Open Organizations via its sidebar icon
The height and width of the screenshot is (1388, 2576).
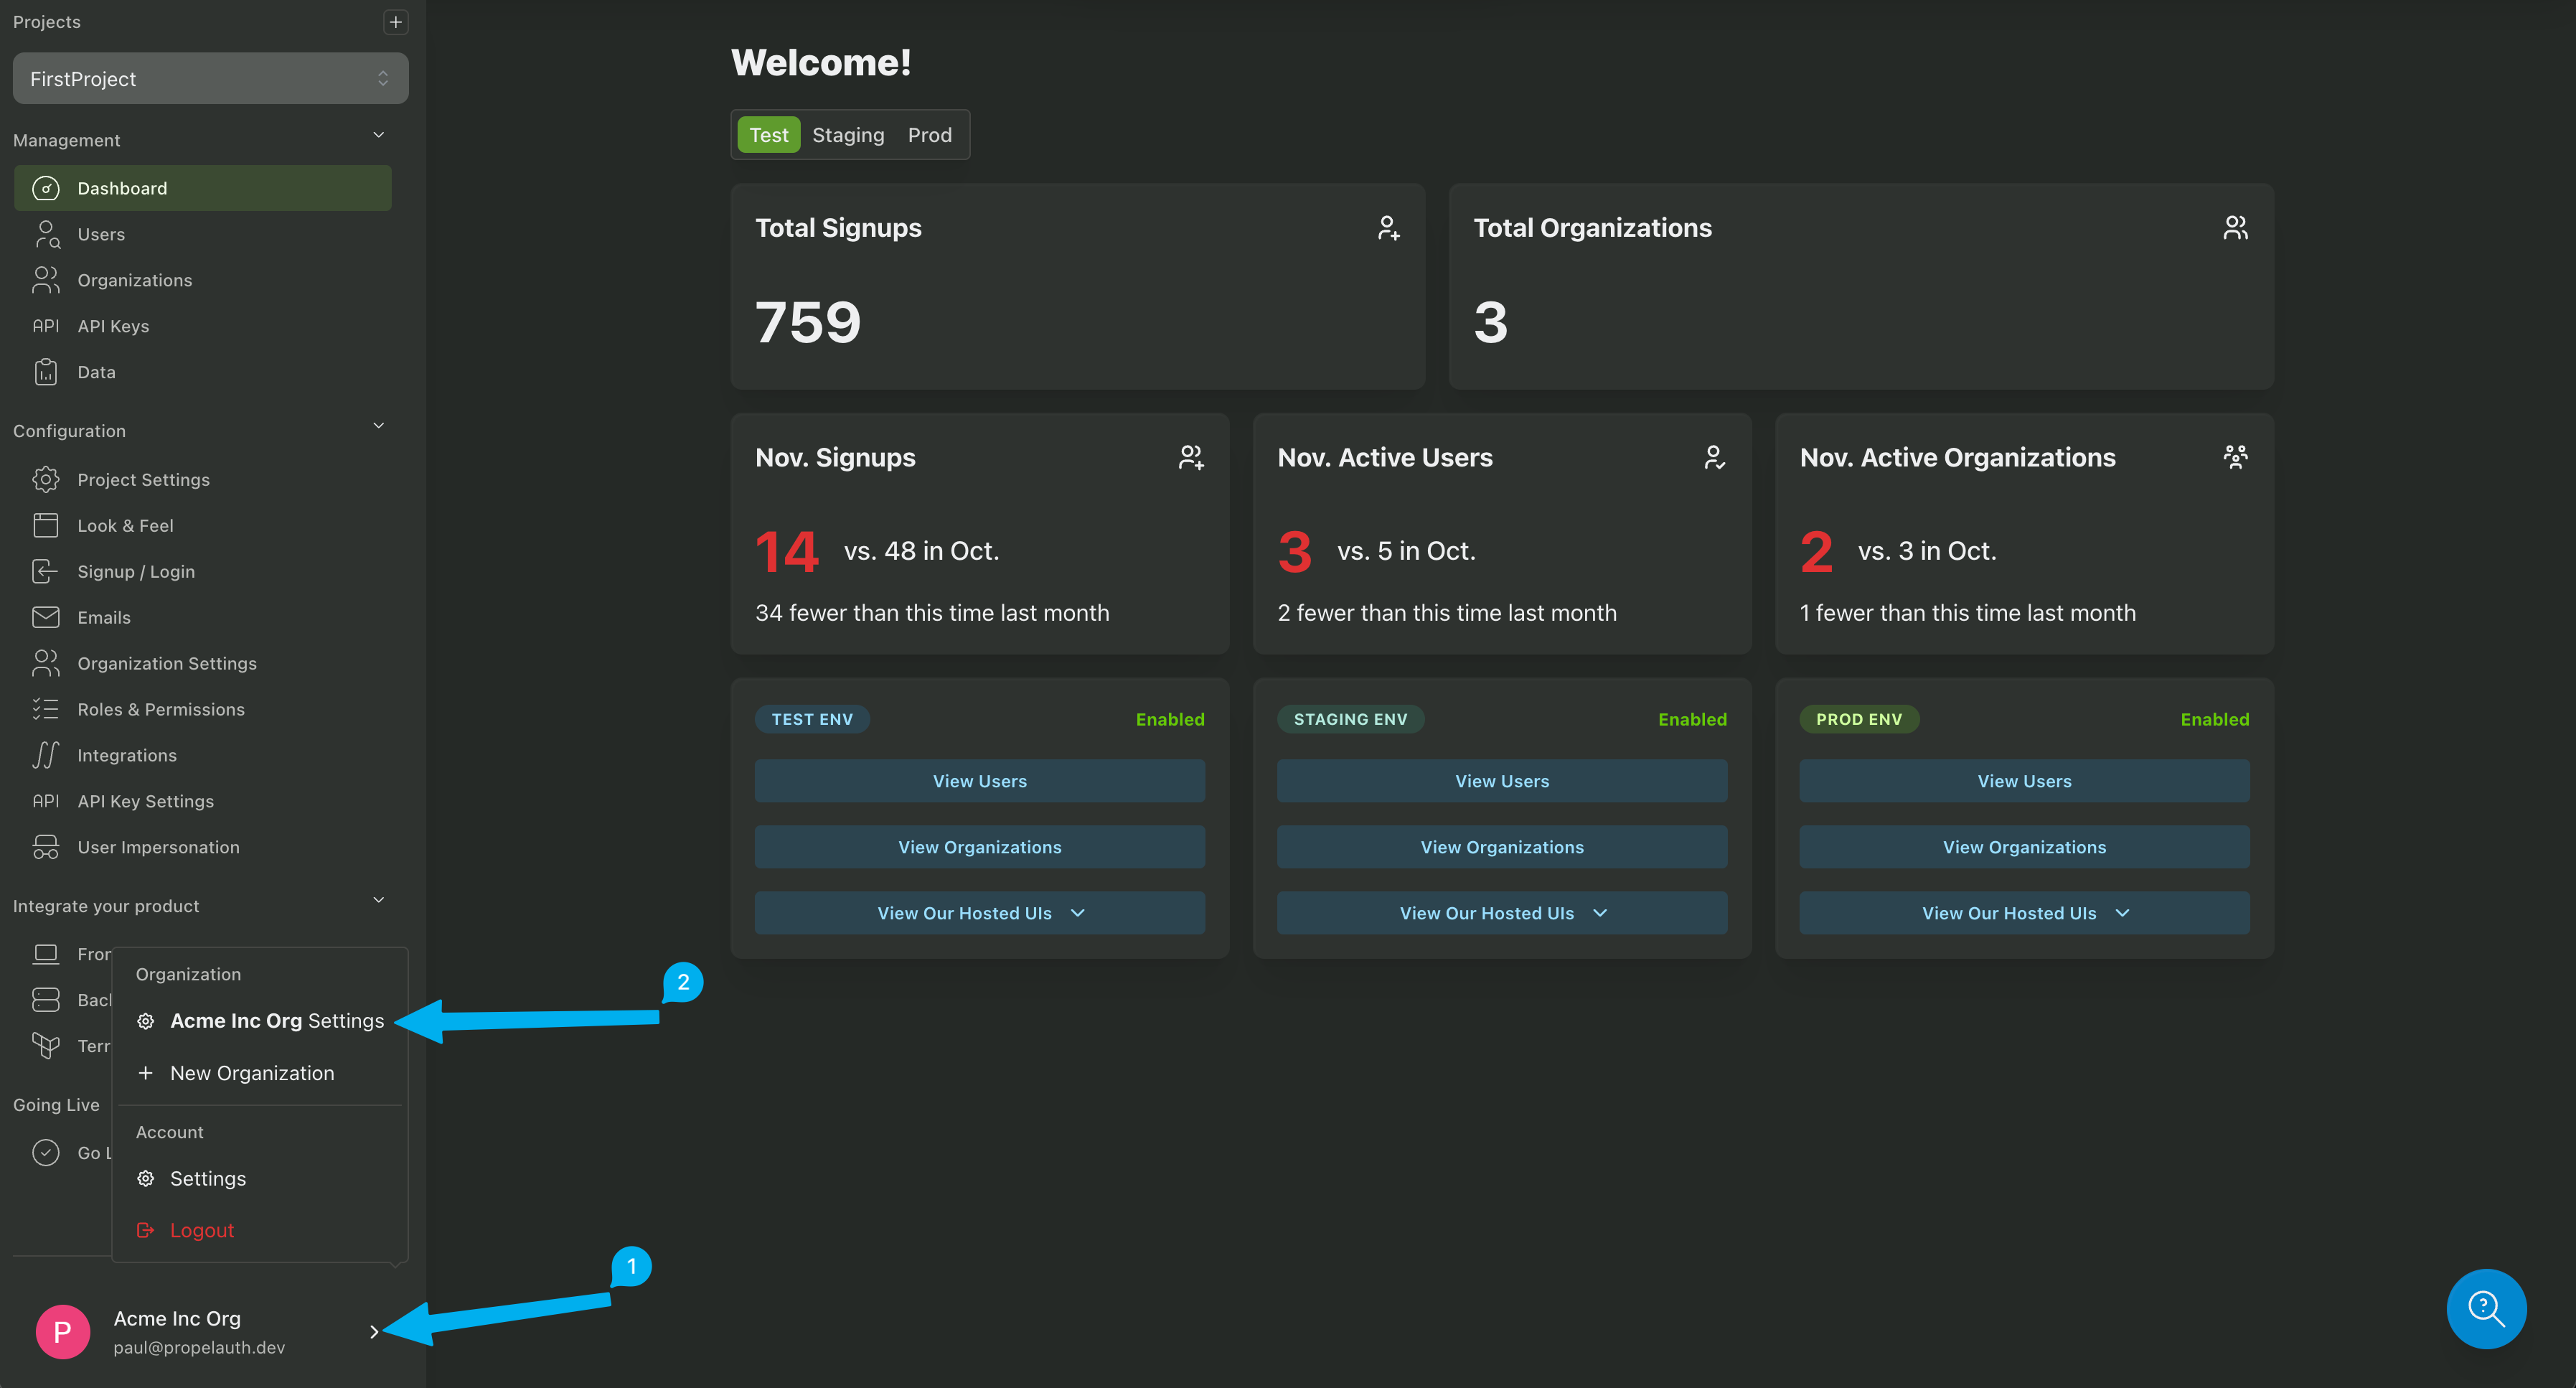[46, 280]
